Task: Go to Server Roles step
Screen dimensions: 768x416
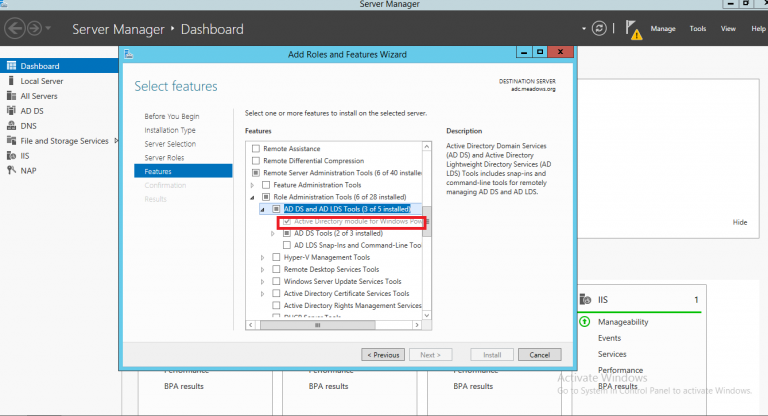Action: click(x=164, y=157)
